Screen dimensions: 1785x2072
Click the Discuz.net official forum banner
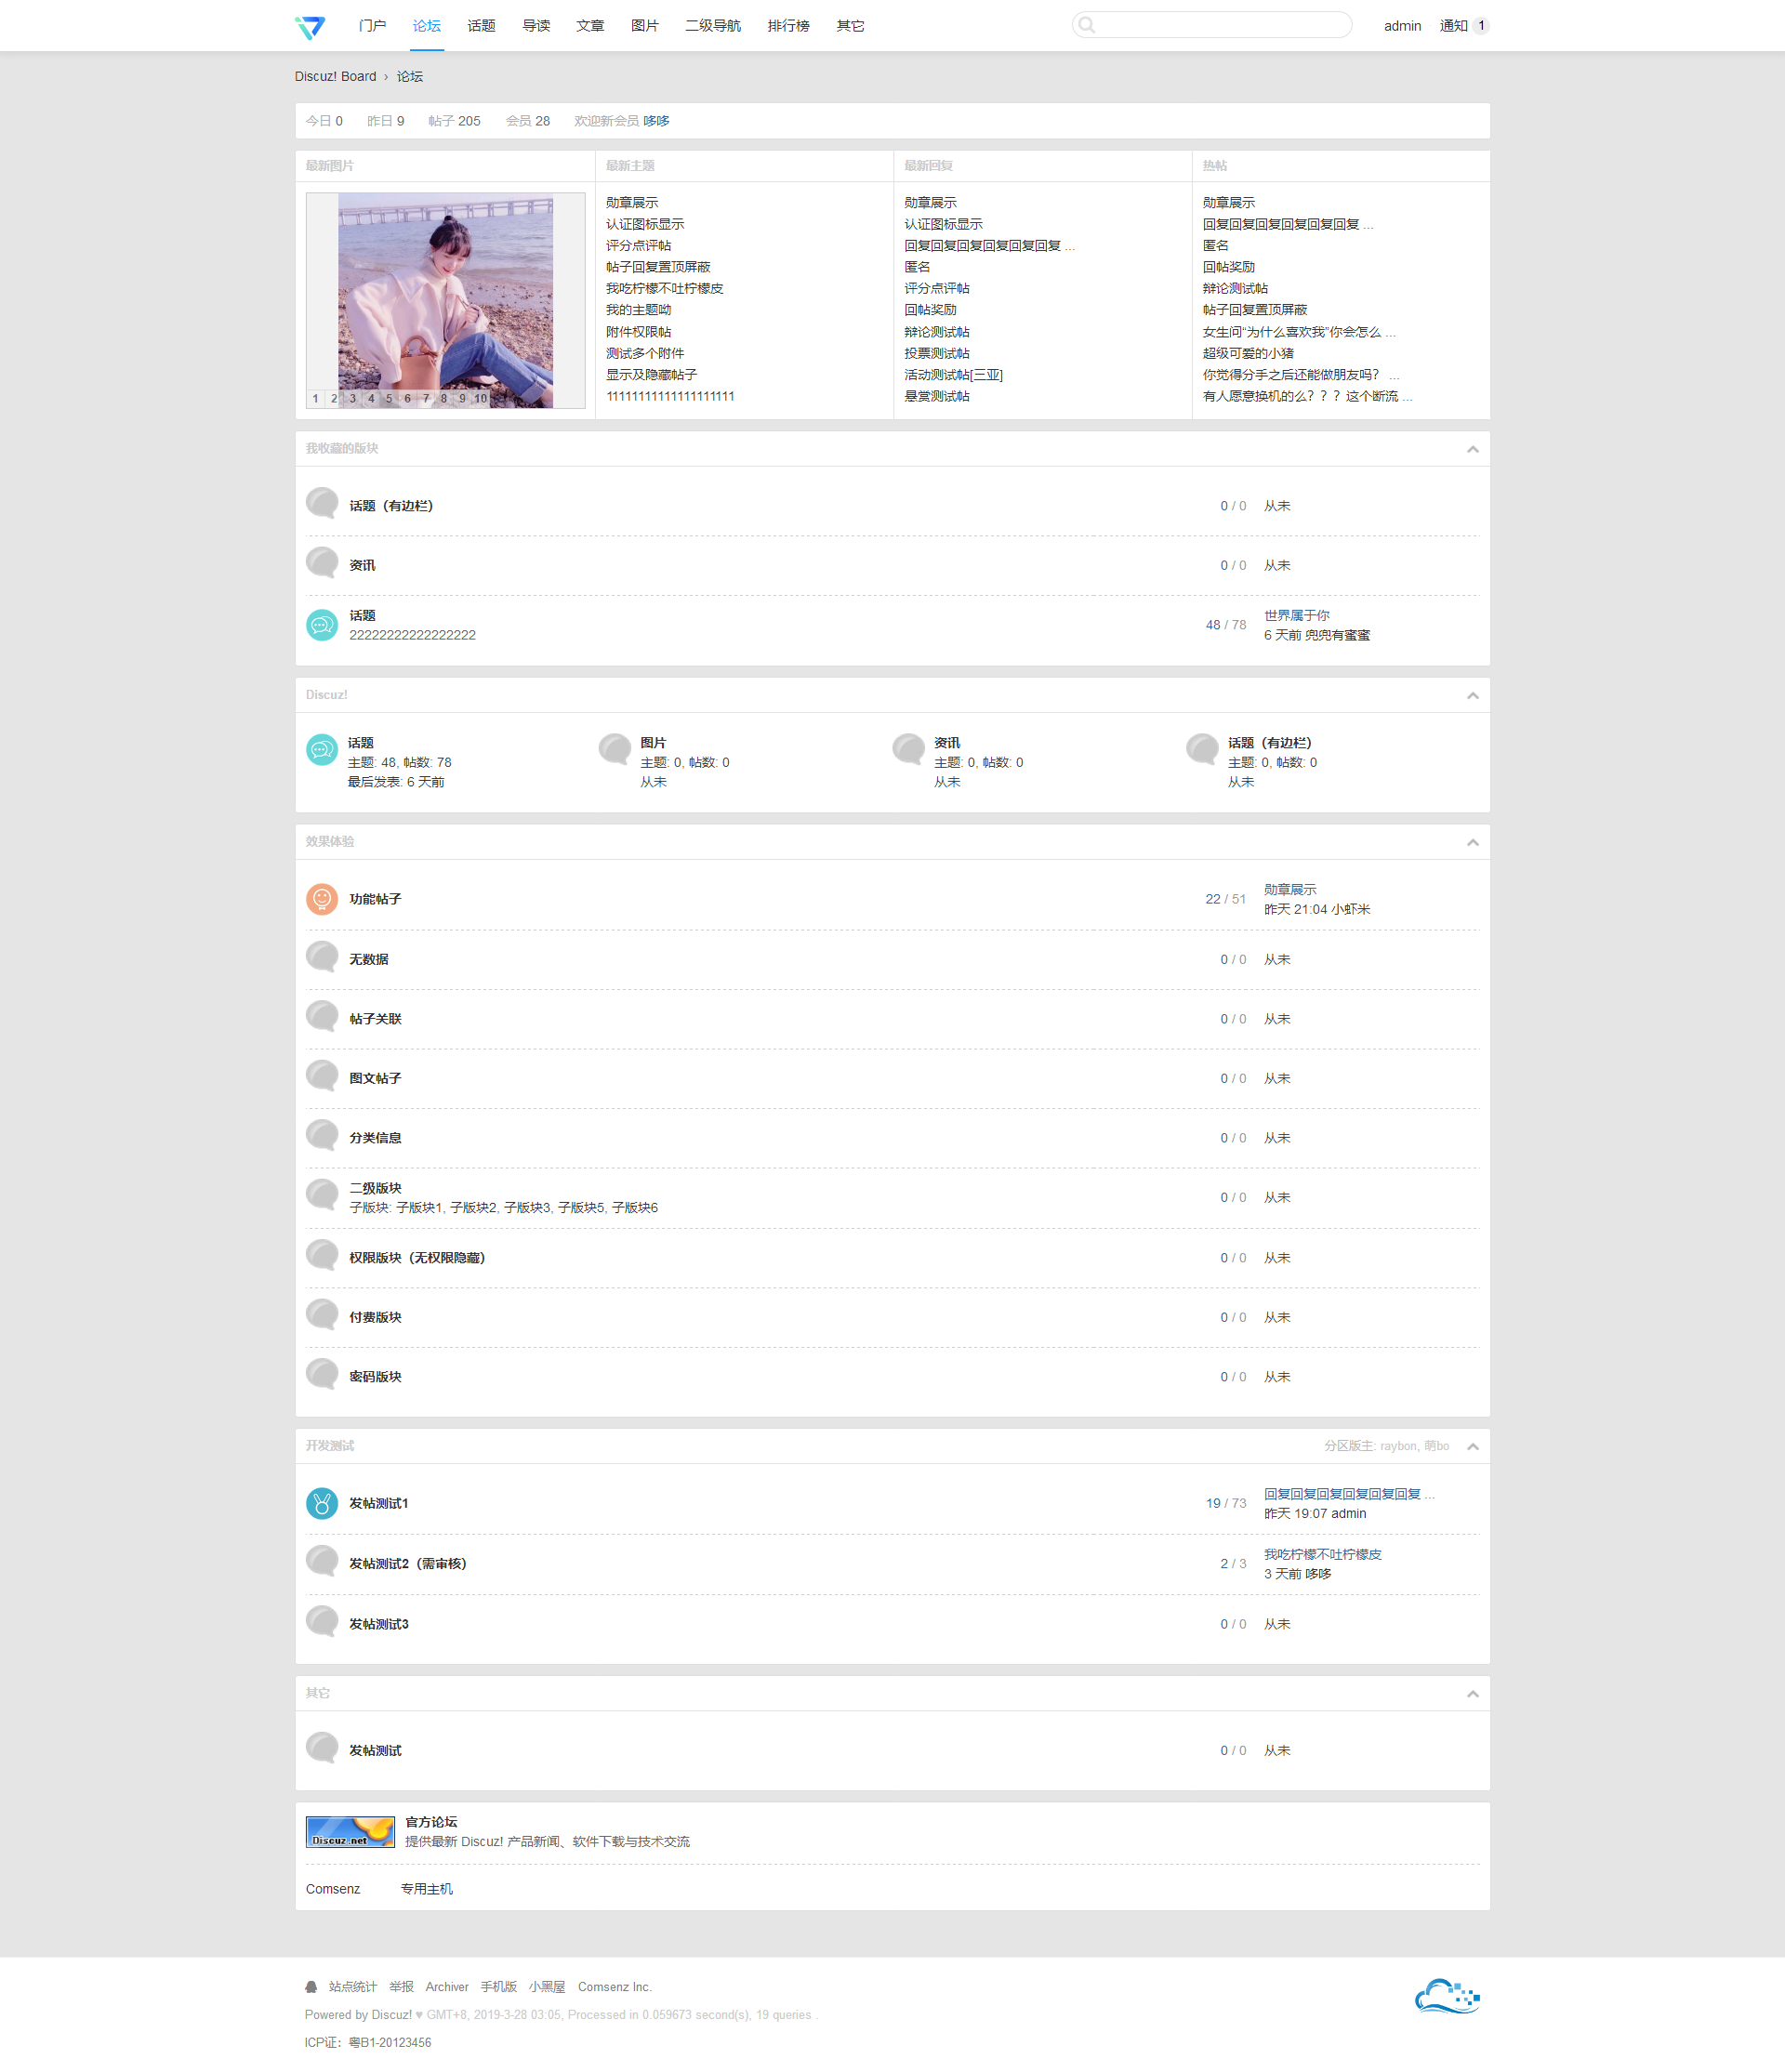point(350,1832)
